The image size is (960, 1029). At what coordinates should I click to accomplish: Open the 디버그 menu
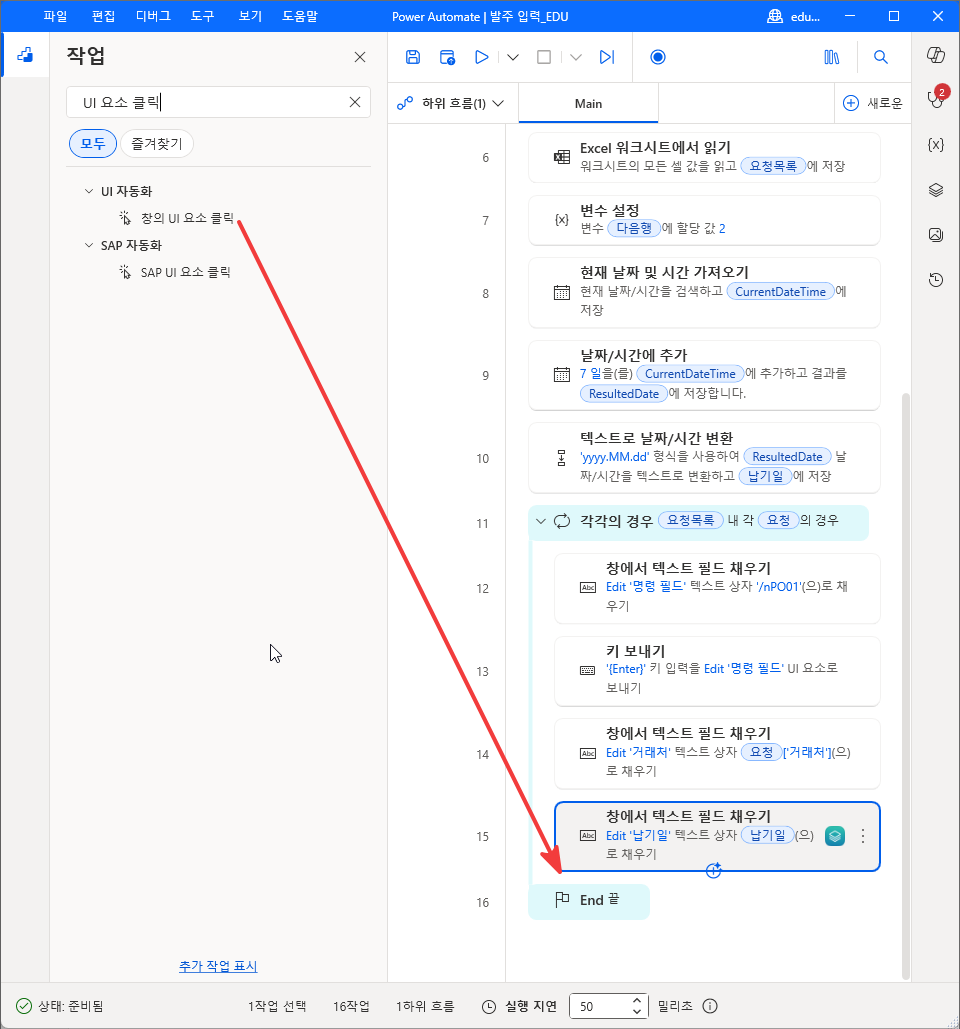point(153,16)
